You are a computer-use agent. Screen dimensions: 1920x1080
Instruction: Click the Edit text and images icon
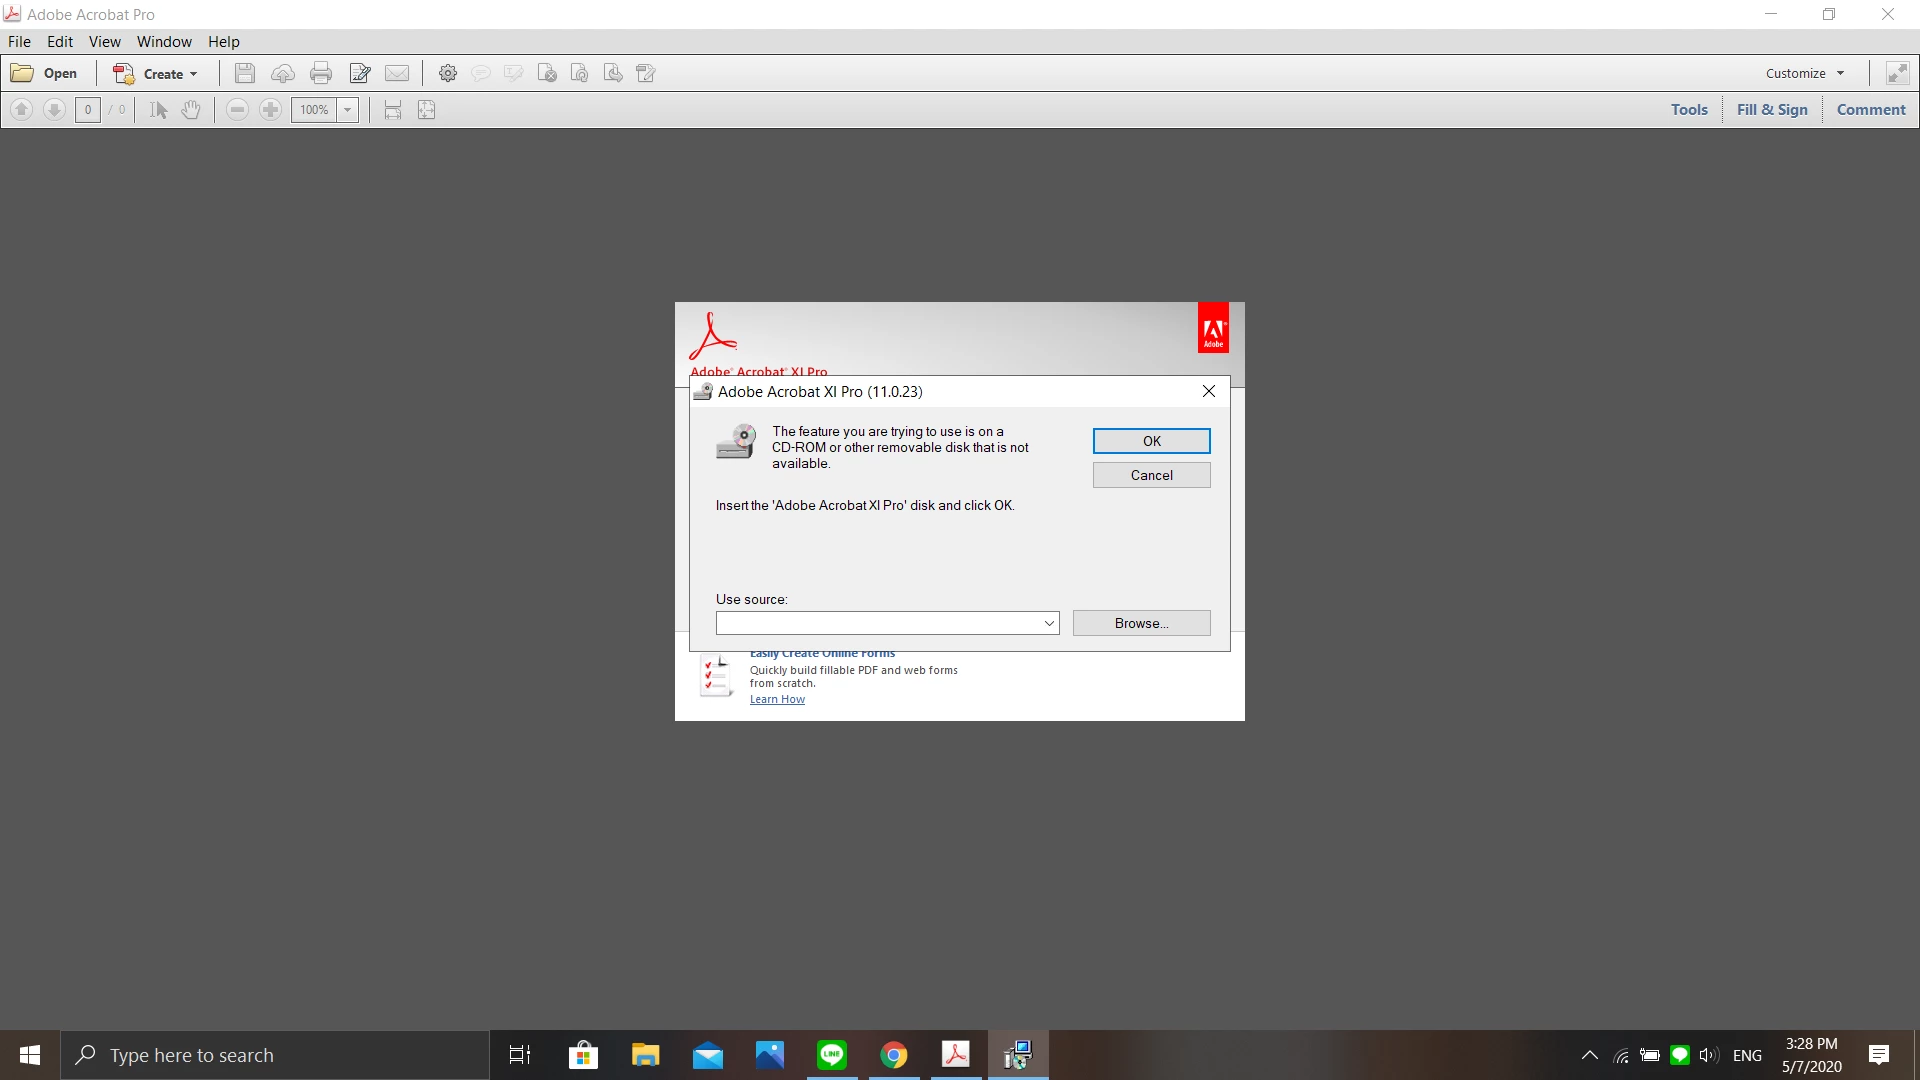point(360,73)
